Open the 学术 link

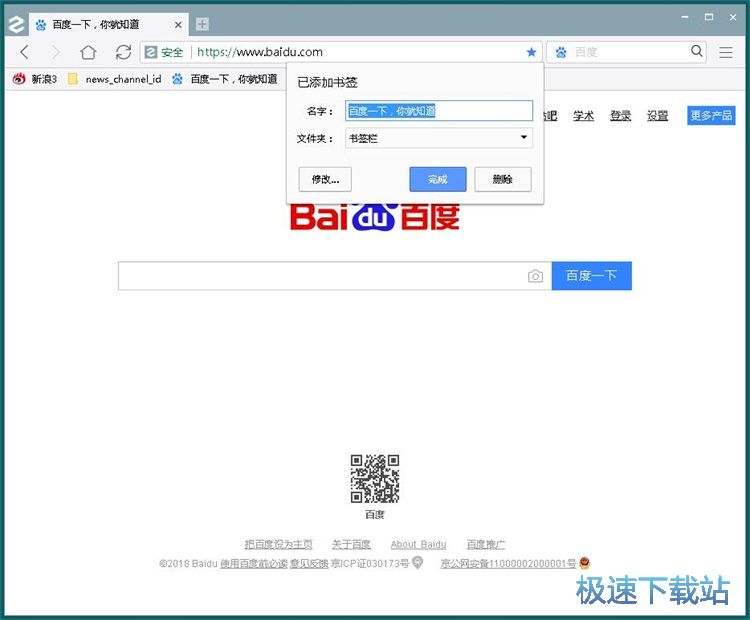[x=584, y=116]
